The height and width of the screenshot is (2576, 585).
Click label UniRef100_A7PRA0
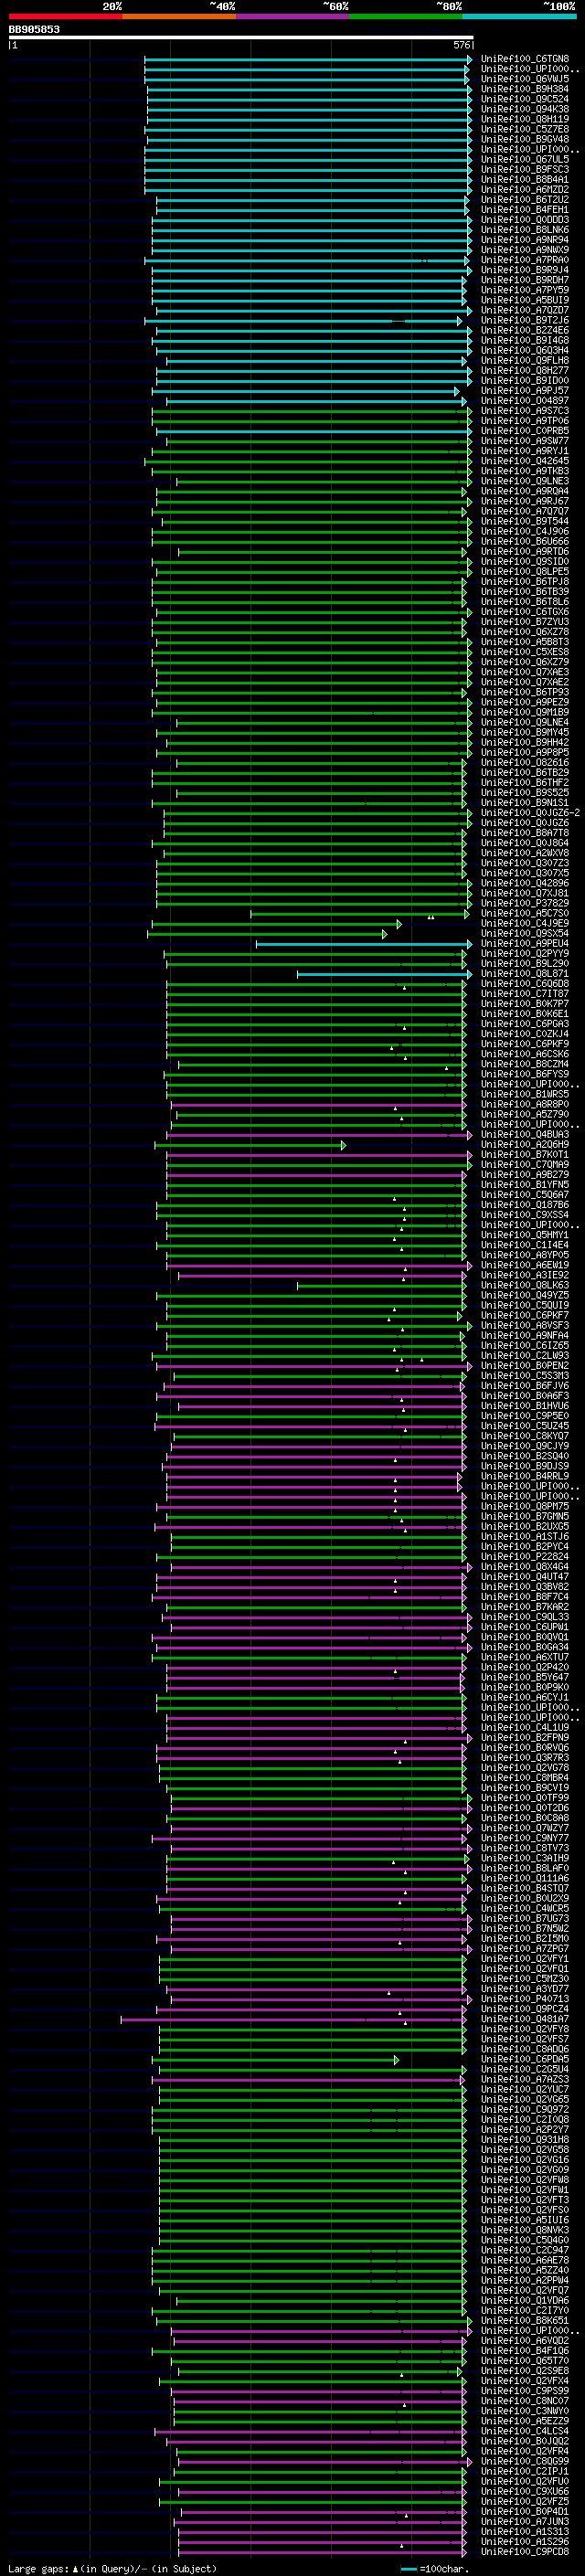(x=525, y=260)
